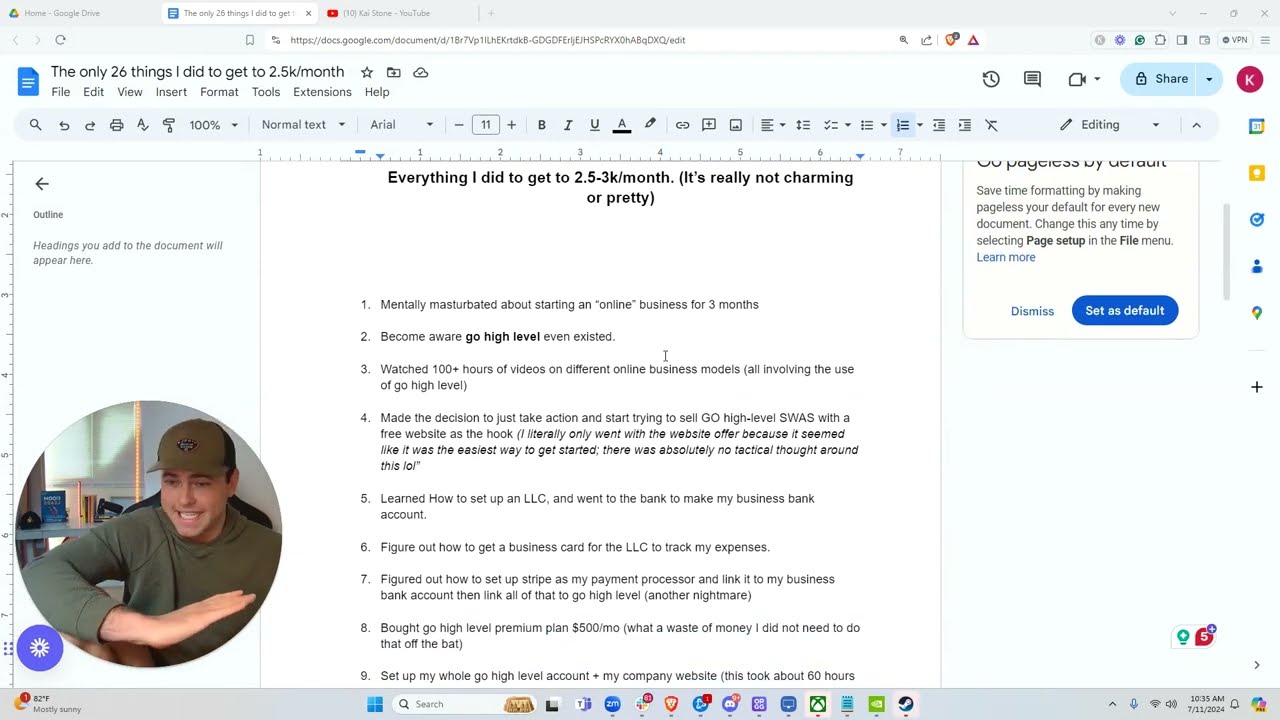Open the Editing mode dropdown
This screenshot has height=720, width=1280.
(1110, 125)
